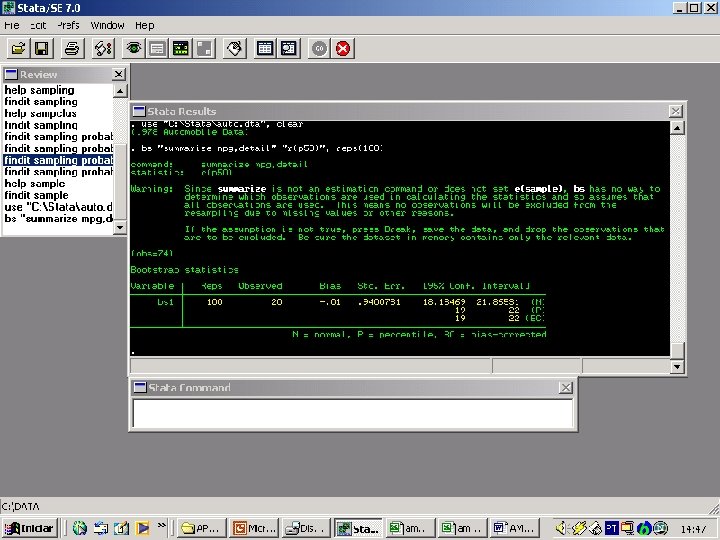
Task: Open the Data Editor toolbar icon
Action: 265,48
